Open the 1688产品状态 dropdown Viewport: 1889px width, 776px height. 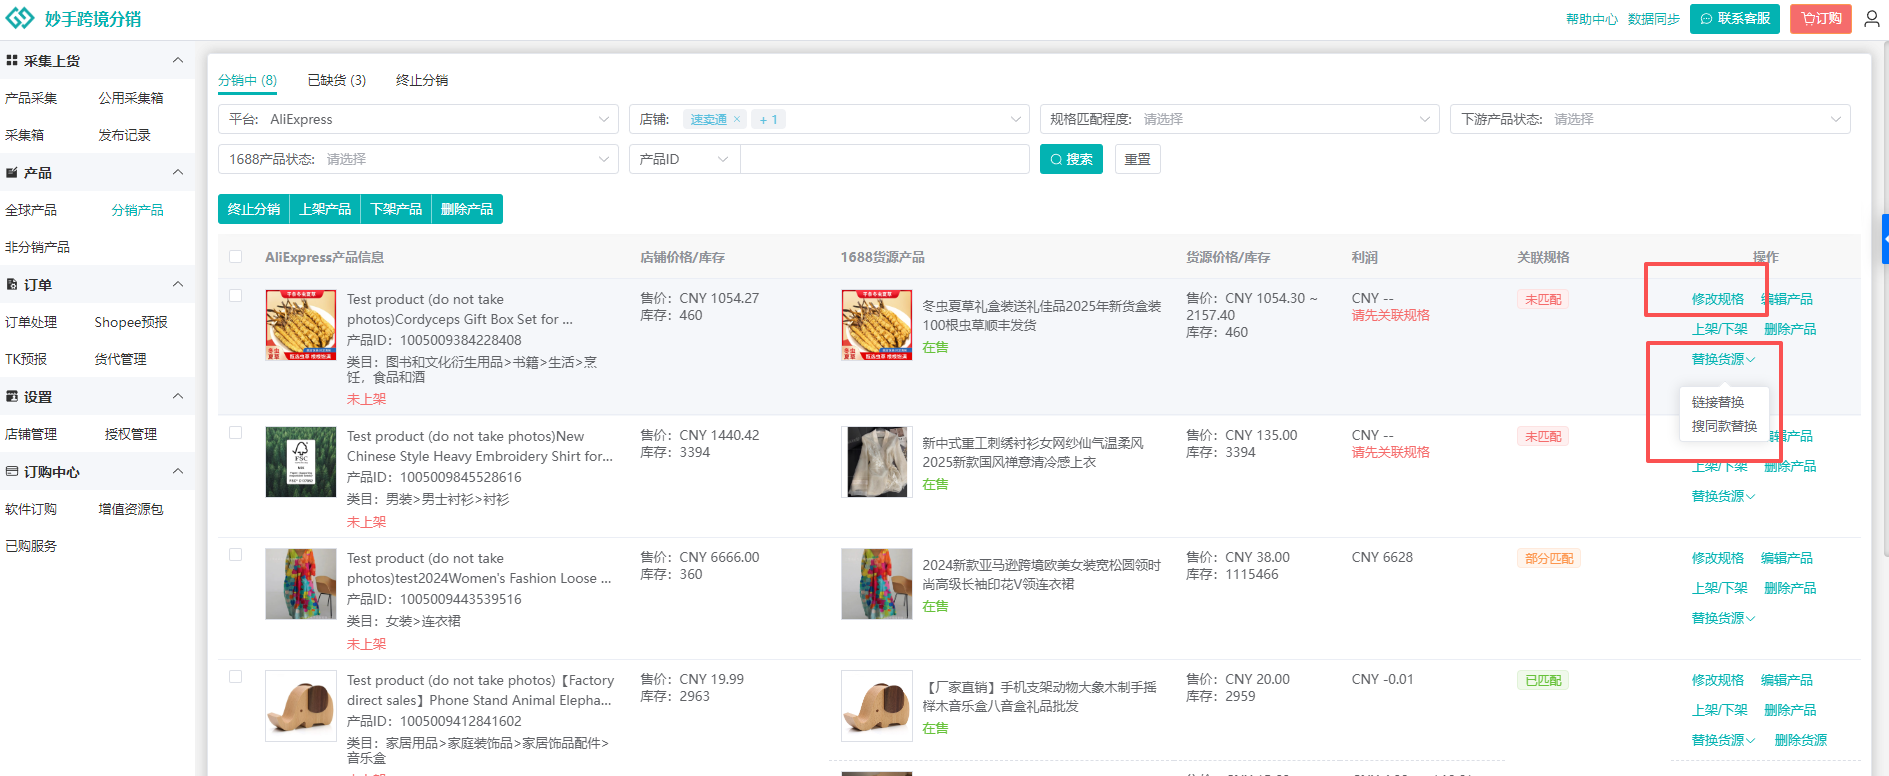[x=418, y=159]
